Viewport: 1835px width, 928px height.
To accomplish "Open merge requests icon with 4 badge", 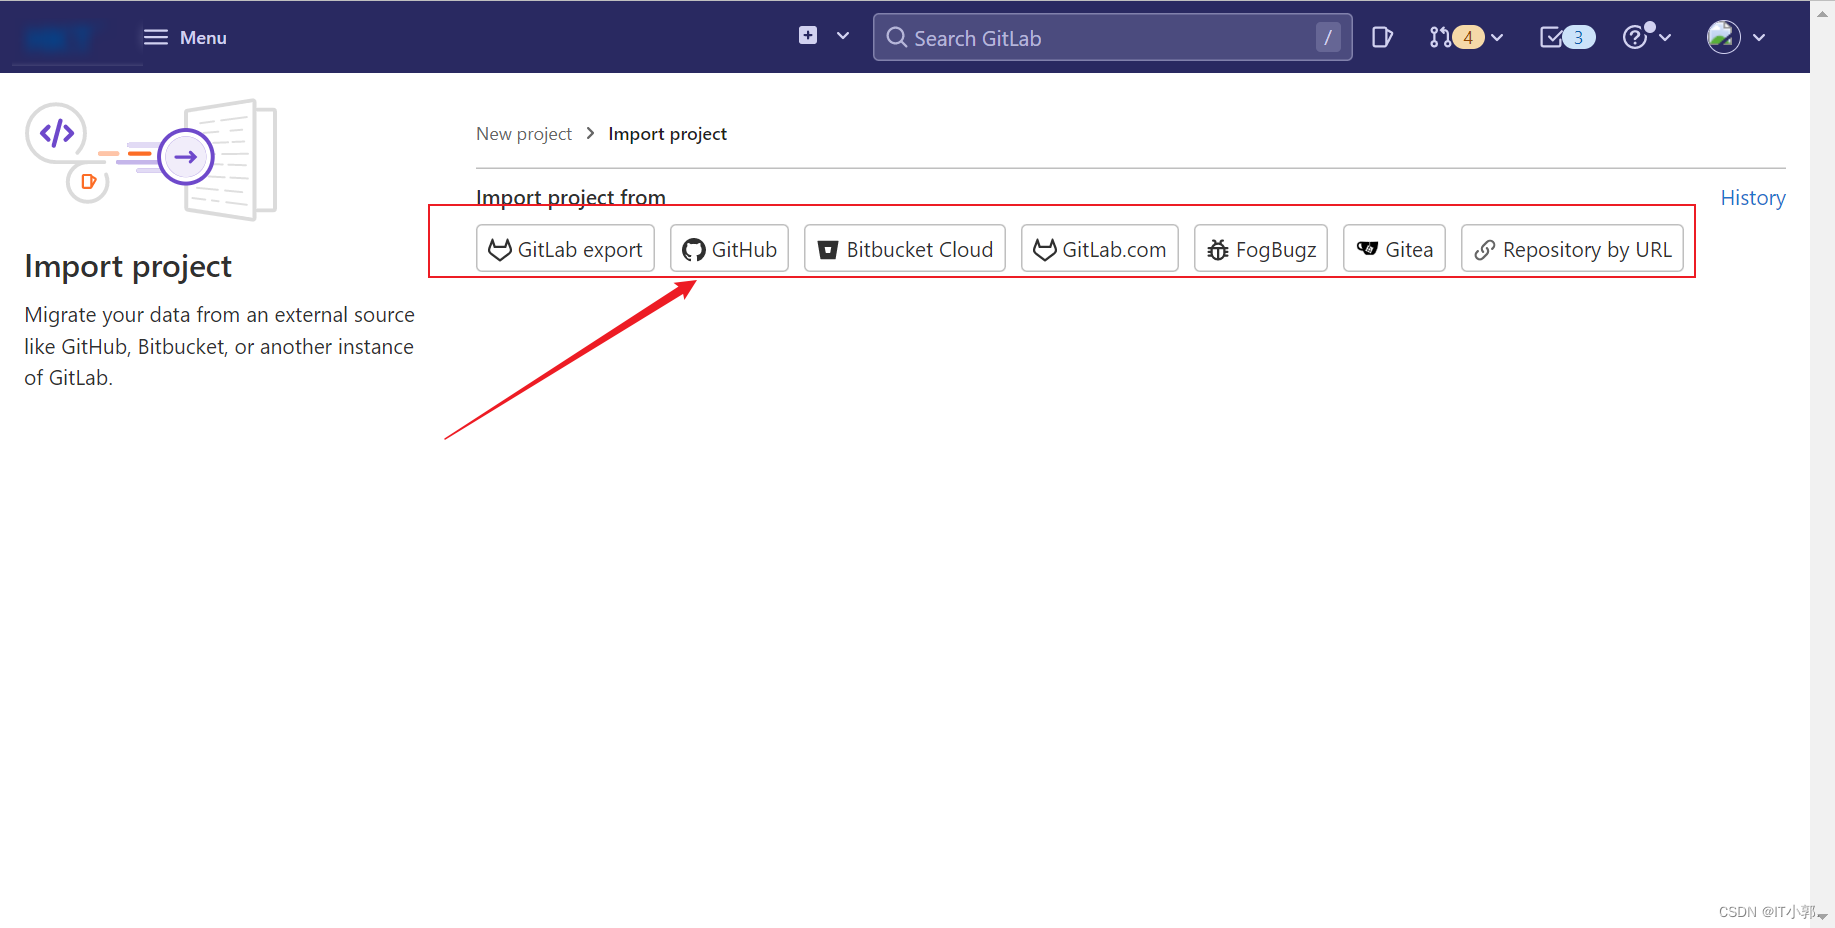I will coord(1456,37).
